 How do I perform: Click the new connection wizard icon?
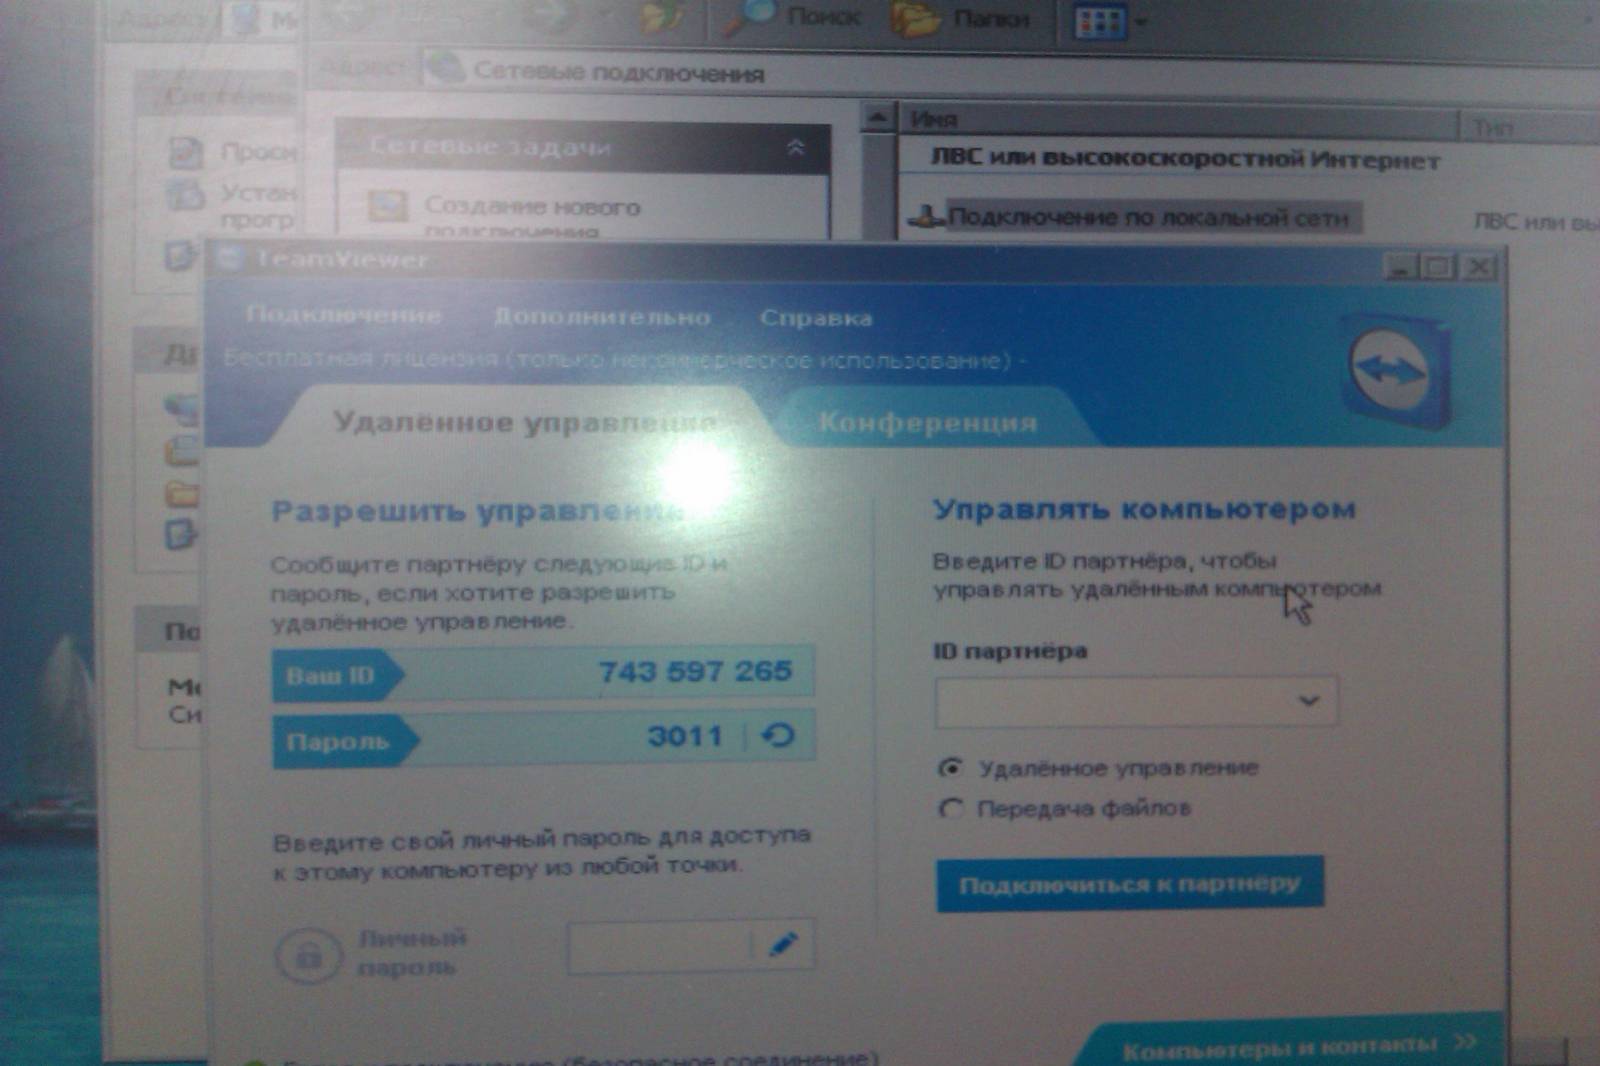pyautogui.click(x=387, y=207)
